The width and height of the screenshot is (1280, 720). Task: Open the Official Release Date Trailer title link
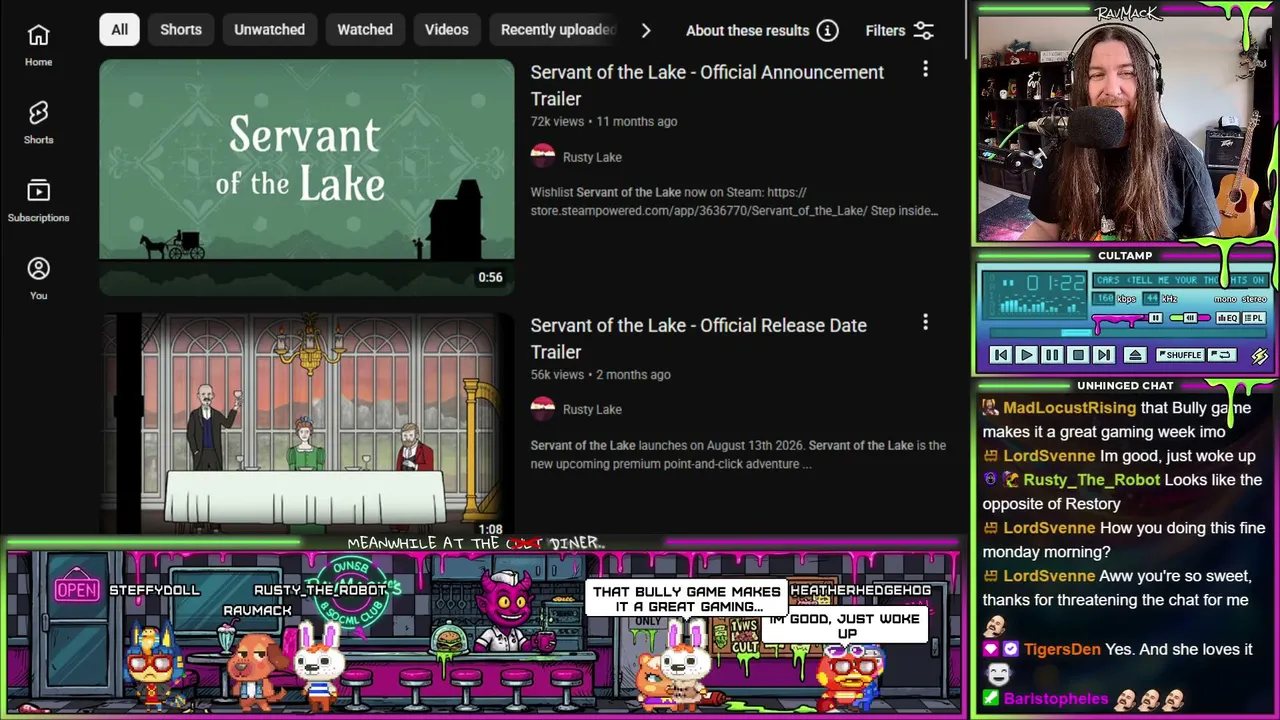698,339
